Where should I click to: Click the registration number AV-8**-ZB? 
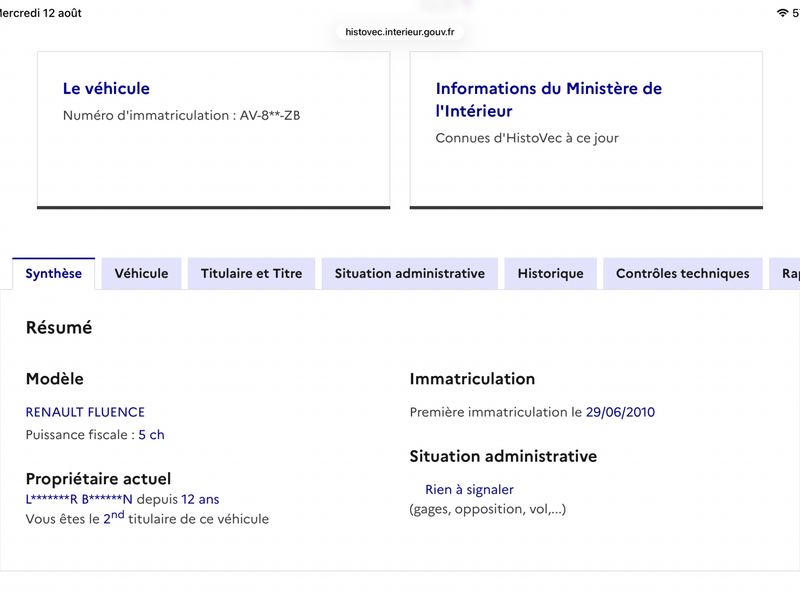click(270, 115)
